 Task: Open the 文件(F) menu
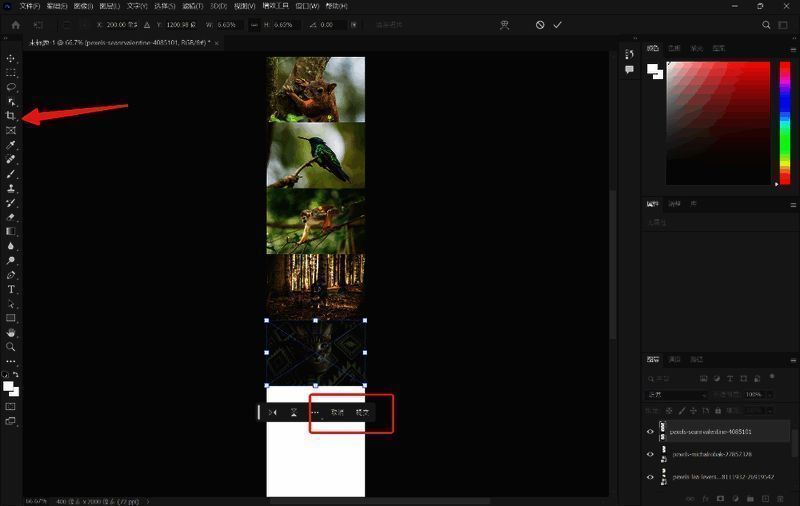pos(30,6)
